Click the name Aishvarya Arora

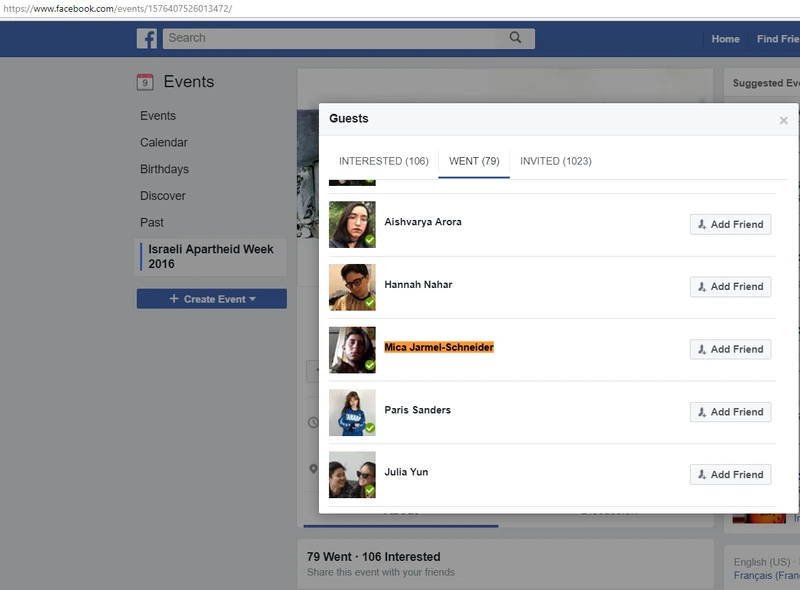click(423, 222)
